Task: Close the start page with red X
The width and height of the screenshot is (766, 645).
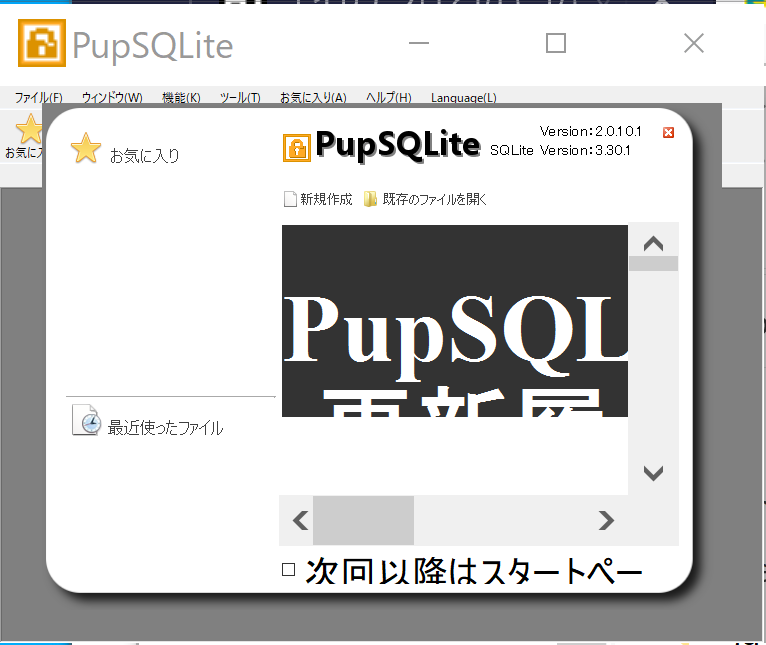Action: (668, 132)
